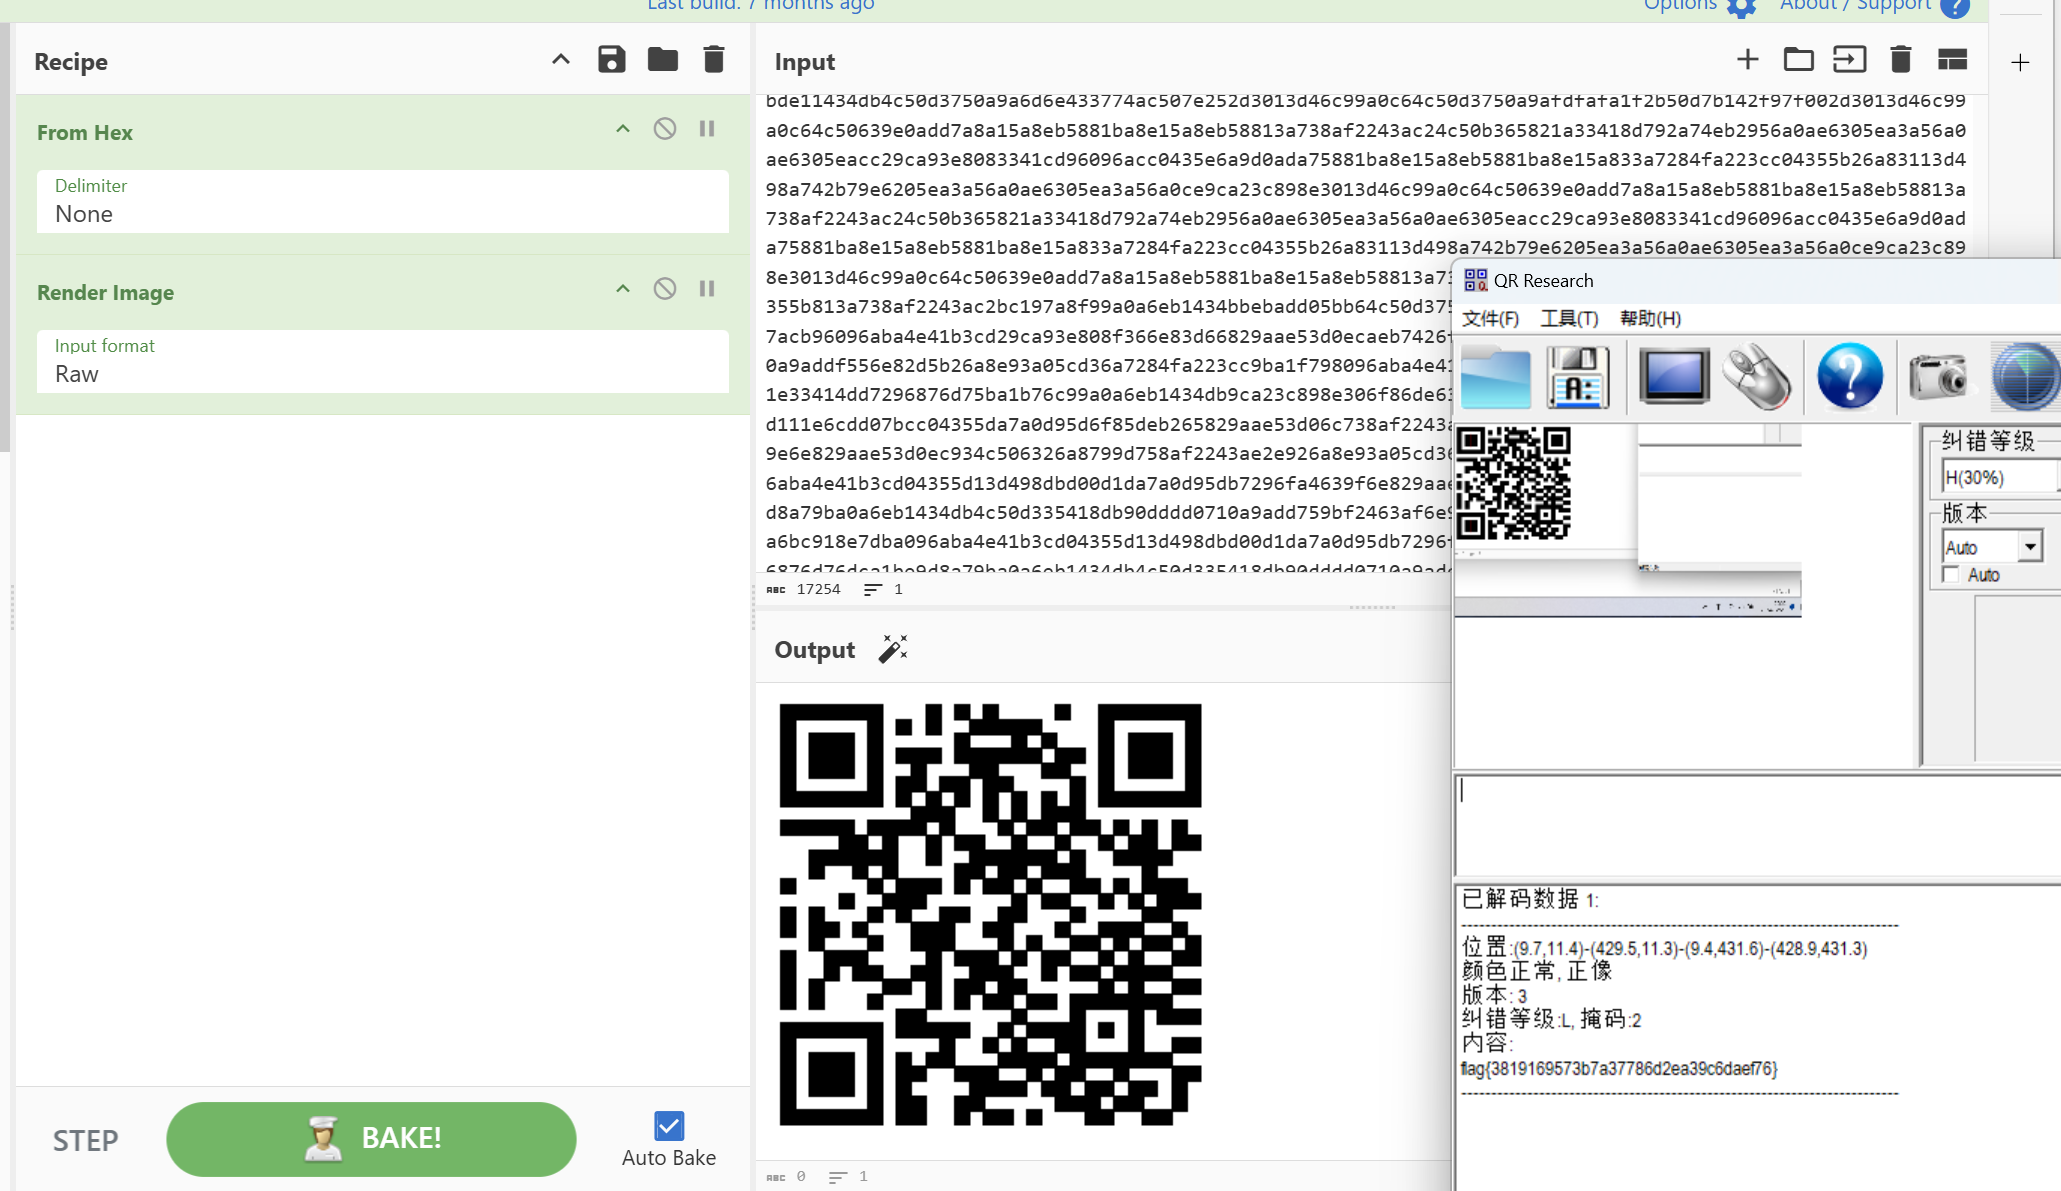Clear input with trash icon
The width and height of the screenshot is (2061, 1191).
click(1901, 60)
